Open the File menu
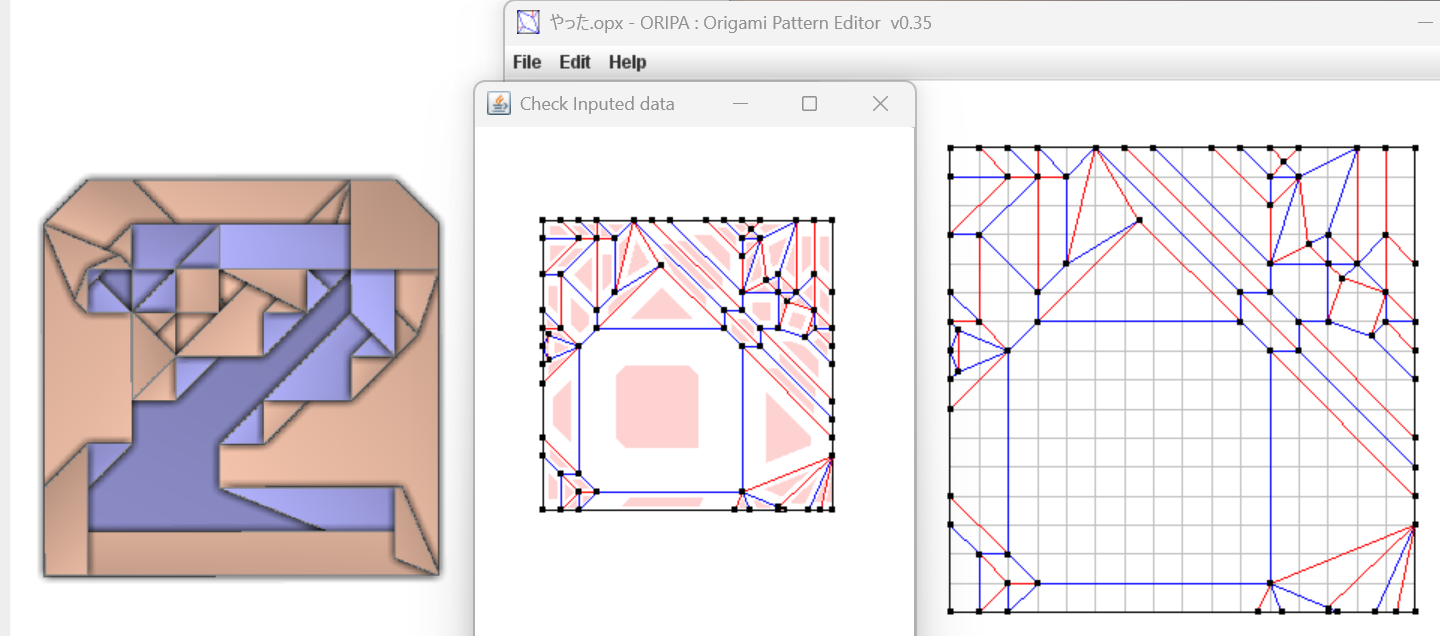 pyautogui.click(x=527, y=62)
